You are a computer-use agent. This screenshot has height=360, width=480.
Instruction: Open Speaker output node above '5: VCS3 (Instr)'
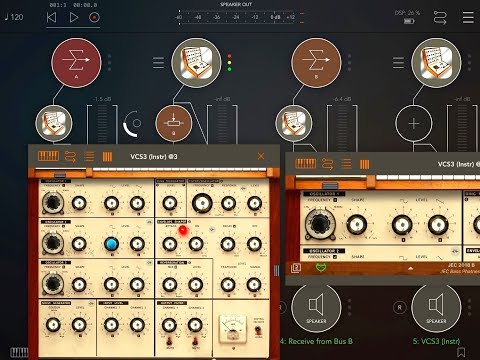coord(436,307)
